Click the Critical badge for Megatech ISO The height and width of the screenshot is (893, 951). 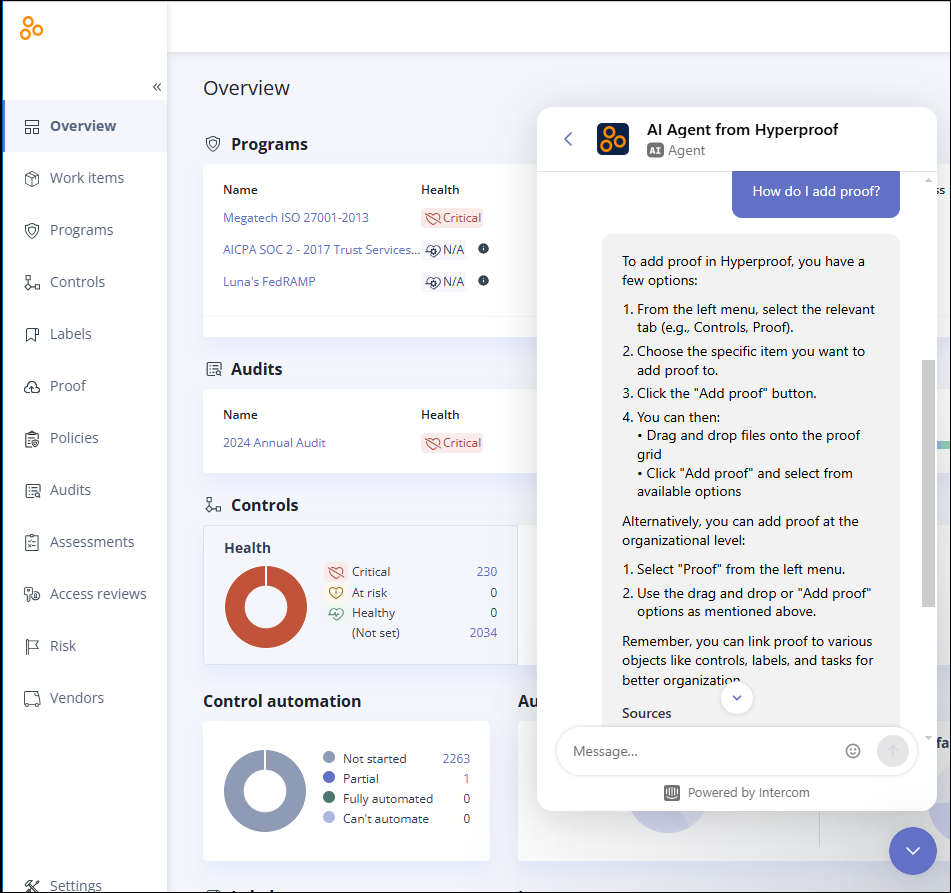tap(452, 218)
